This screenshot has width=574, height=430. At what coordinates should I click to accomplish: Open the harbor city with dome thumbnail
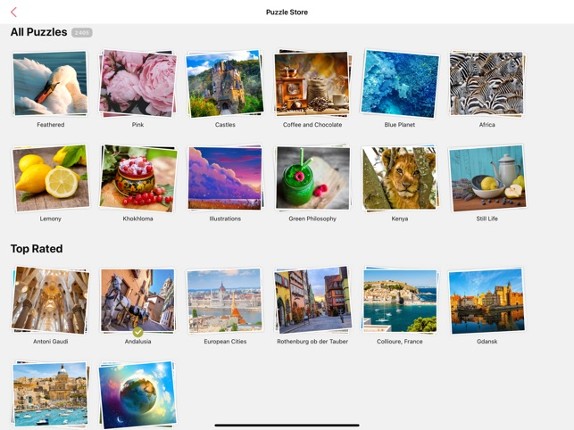pos(50,395)
